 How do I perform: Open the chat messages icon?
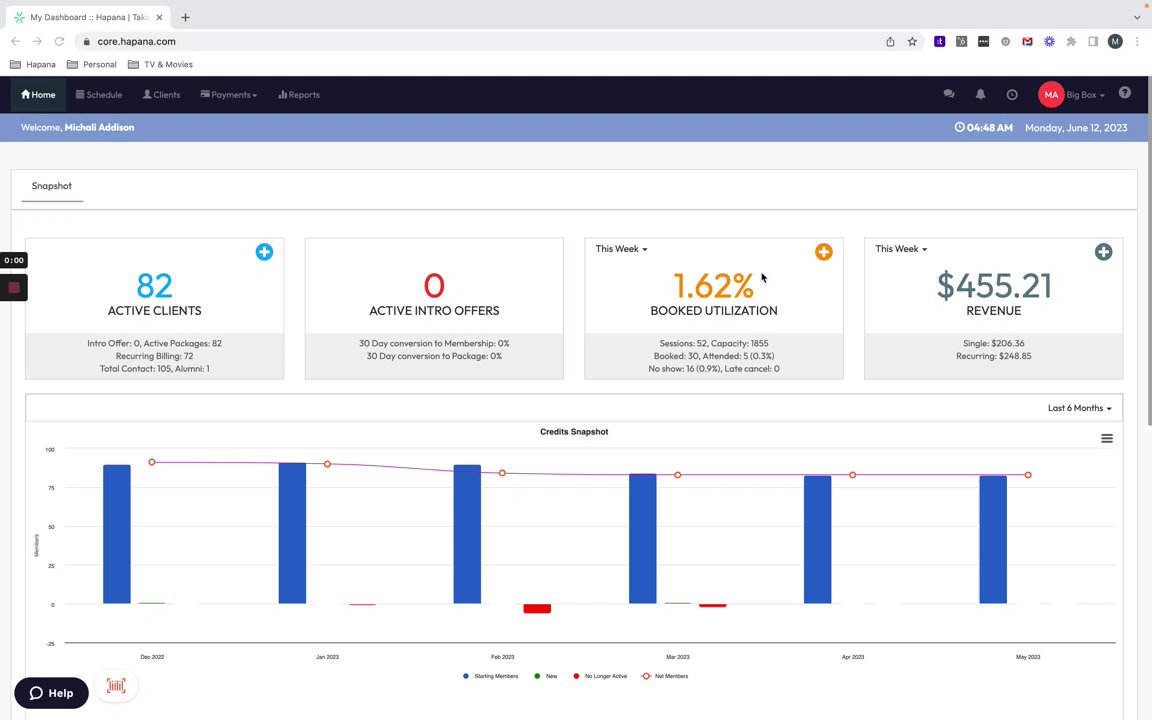948,94
